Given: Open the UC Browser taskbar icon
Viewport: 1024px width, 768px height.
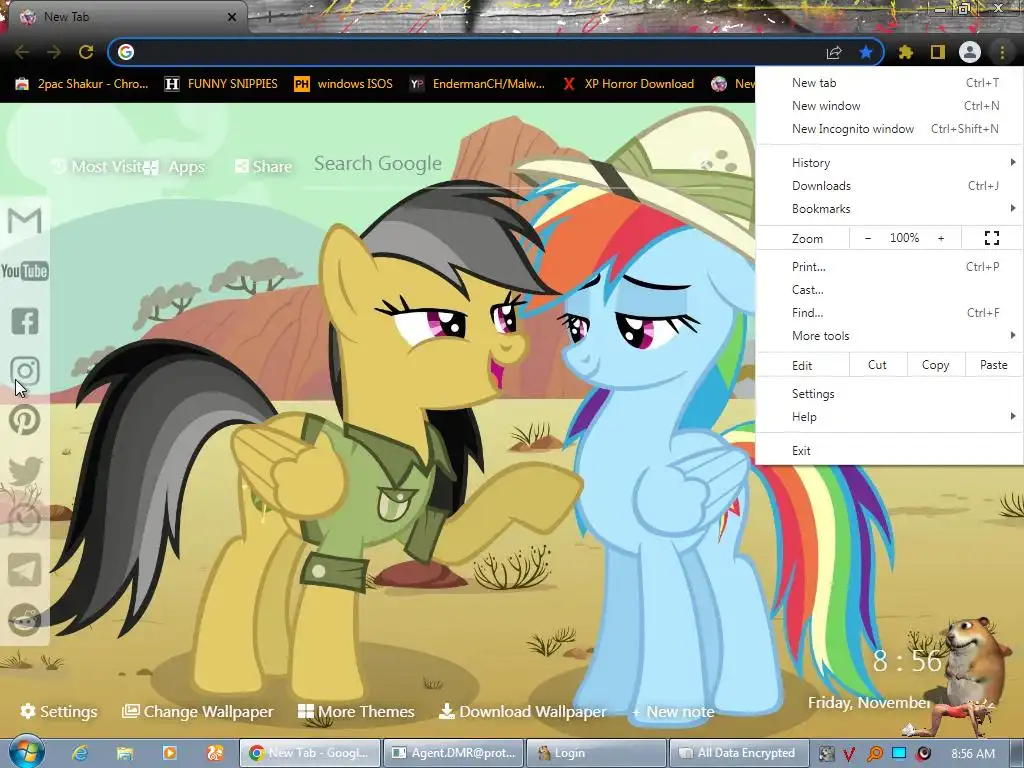Looking at the screenshot, I should (215, 753).
